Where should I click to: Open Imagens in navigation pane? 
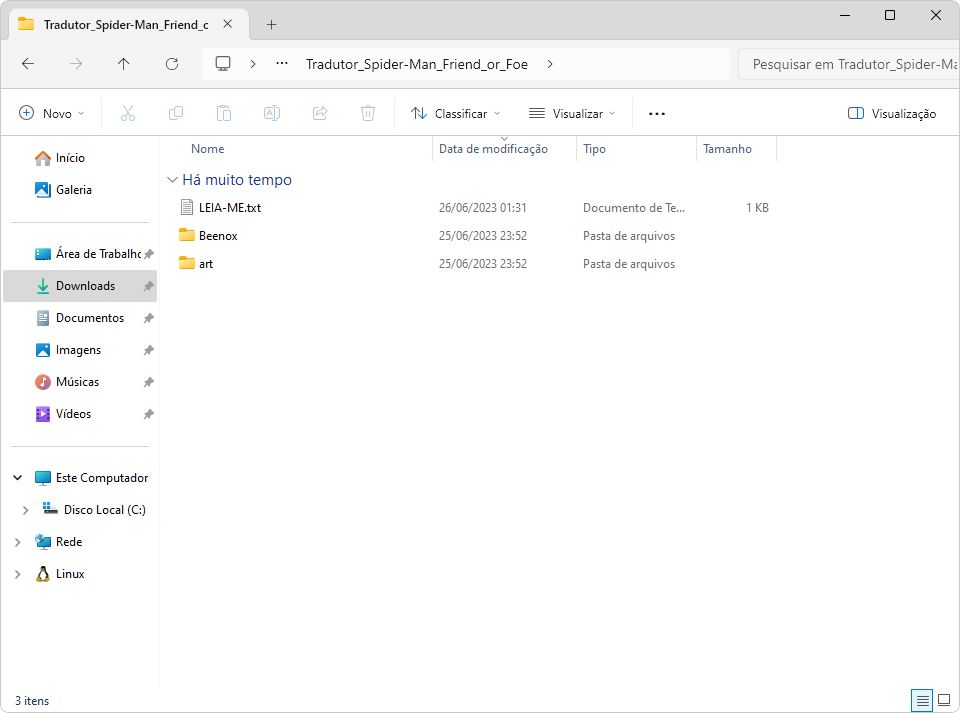[x=78, y=350]
